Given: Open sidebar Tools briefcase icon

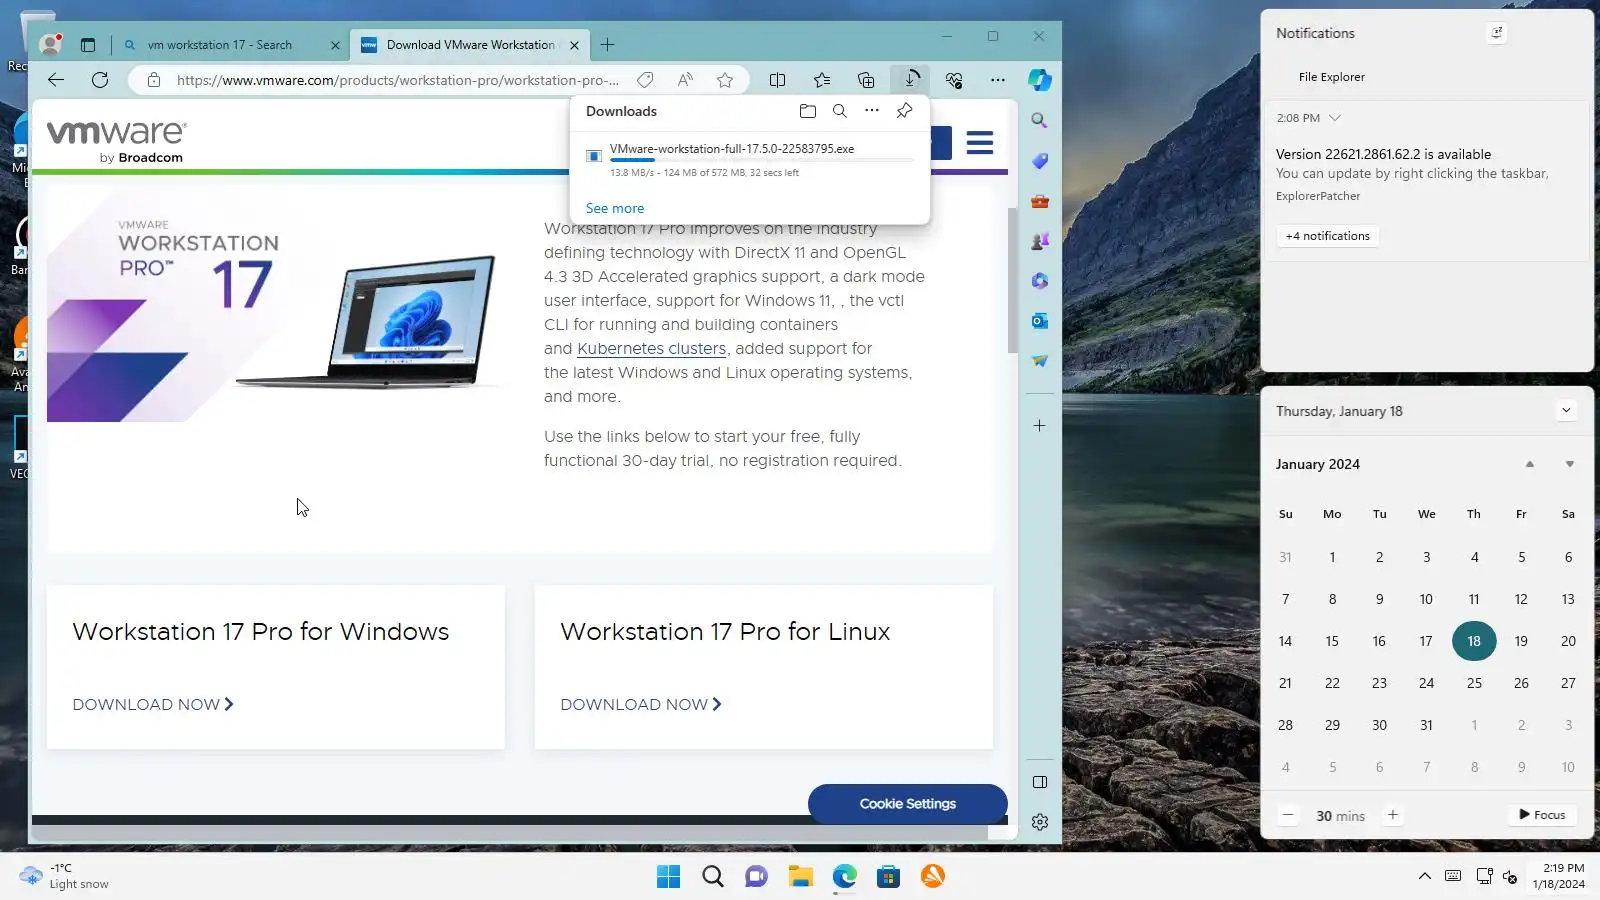Looking at the screenshot, I should pos(1040,201).
